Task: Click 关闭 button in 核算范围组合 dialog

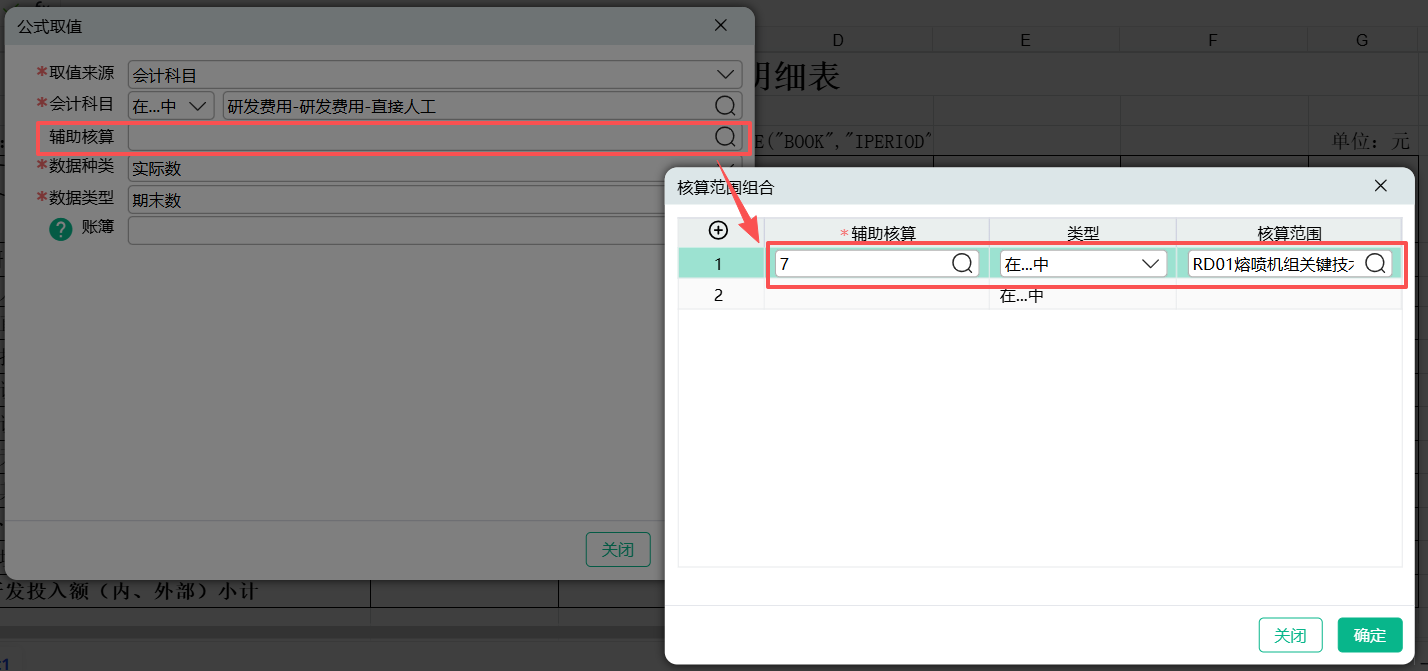Action: pos(1290,635)
